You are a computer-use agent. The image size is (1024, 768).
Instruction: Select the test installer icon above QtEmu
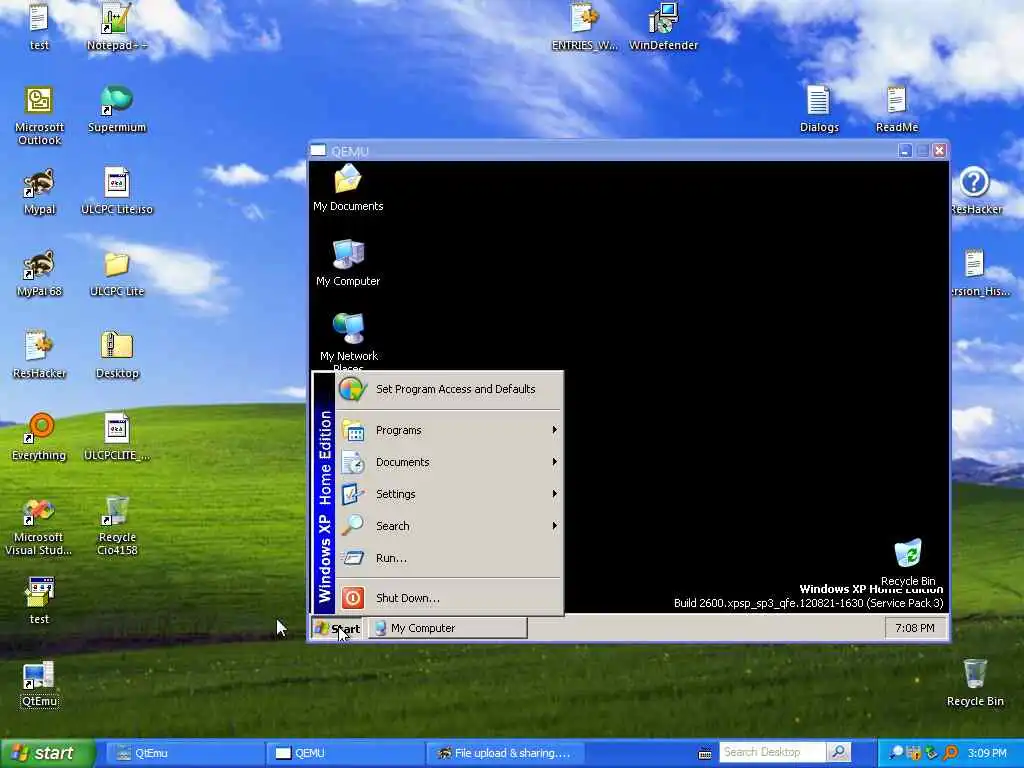(39, 601)
